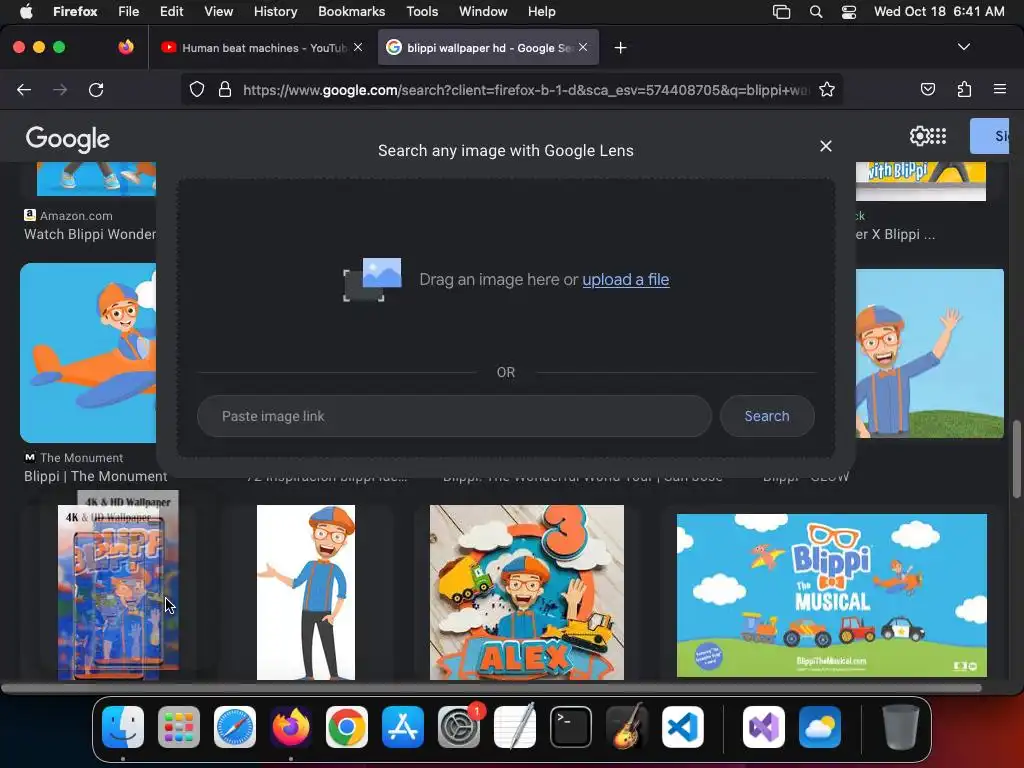Click the date and time clock
Image resolution: width=1024 pixels, height=768 pixels.
tap(939, 11)
